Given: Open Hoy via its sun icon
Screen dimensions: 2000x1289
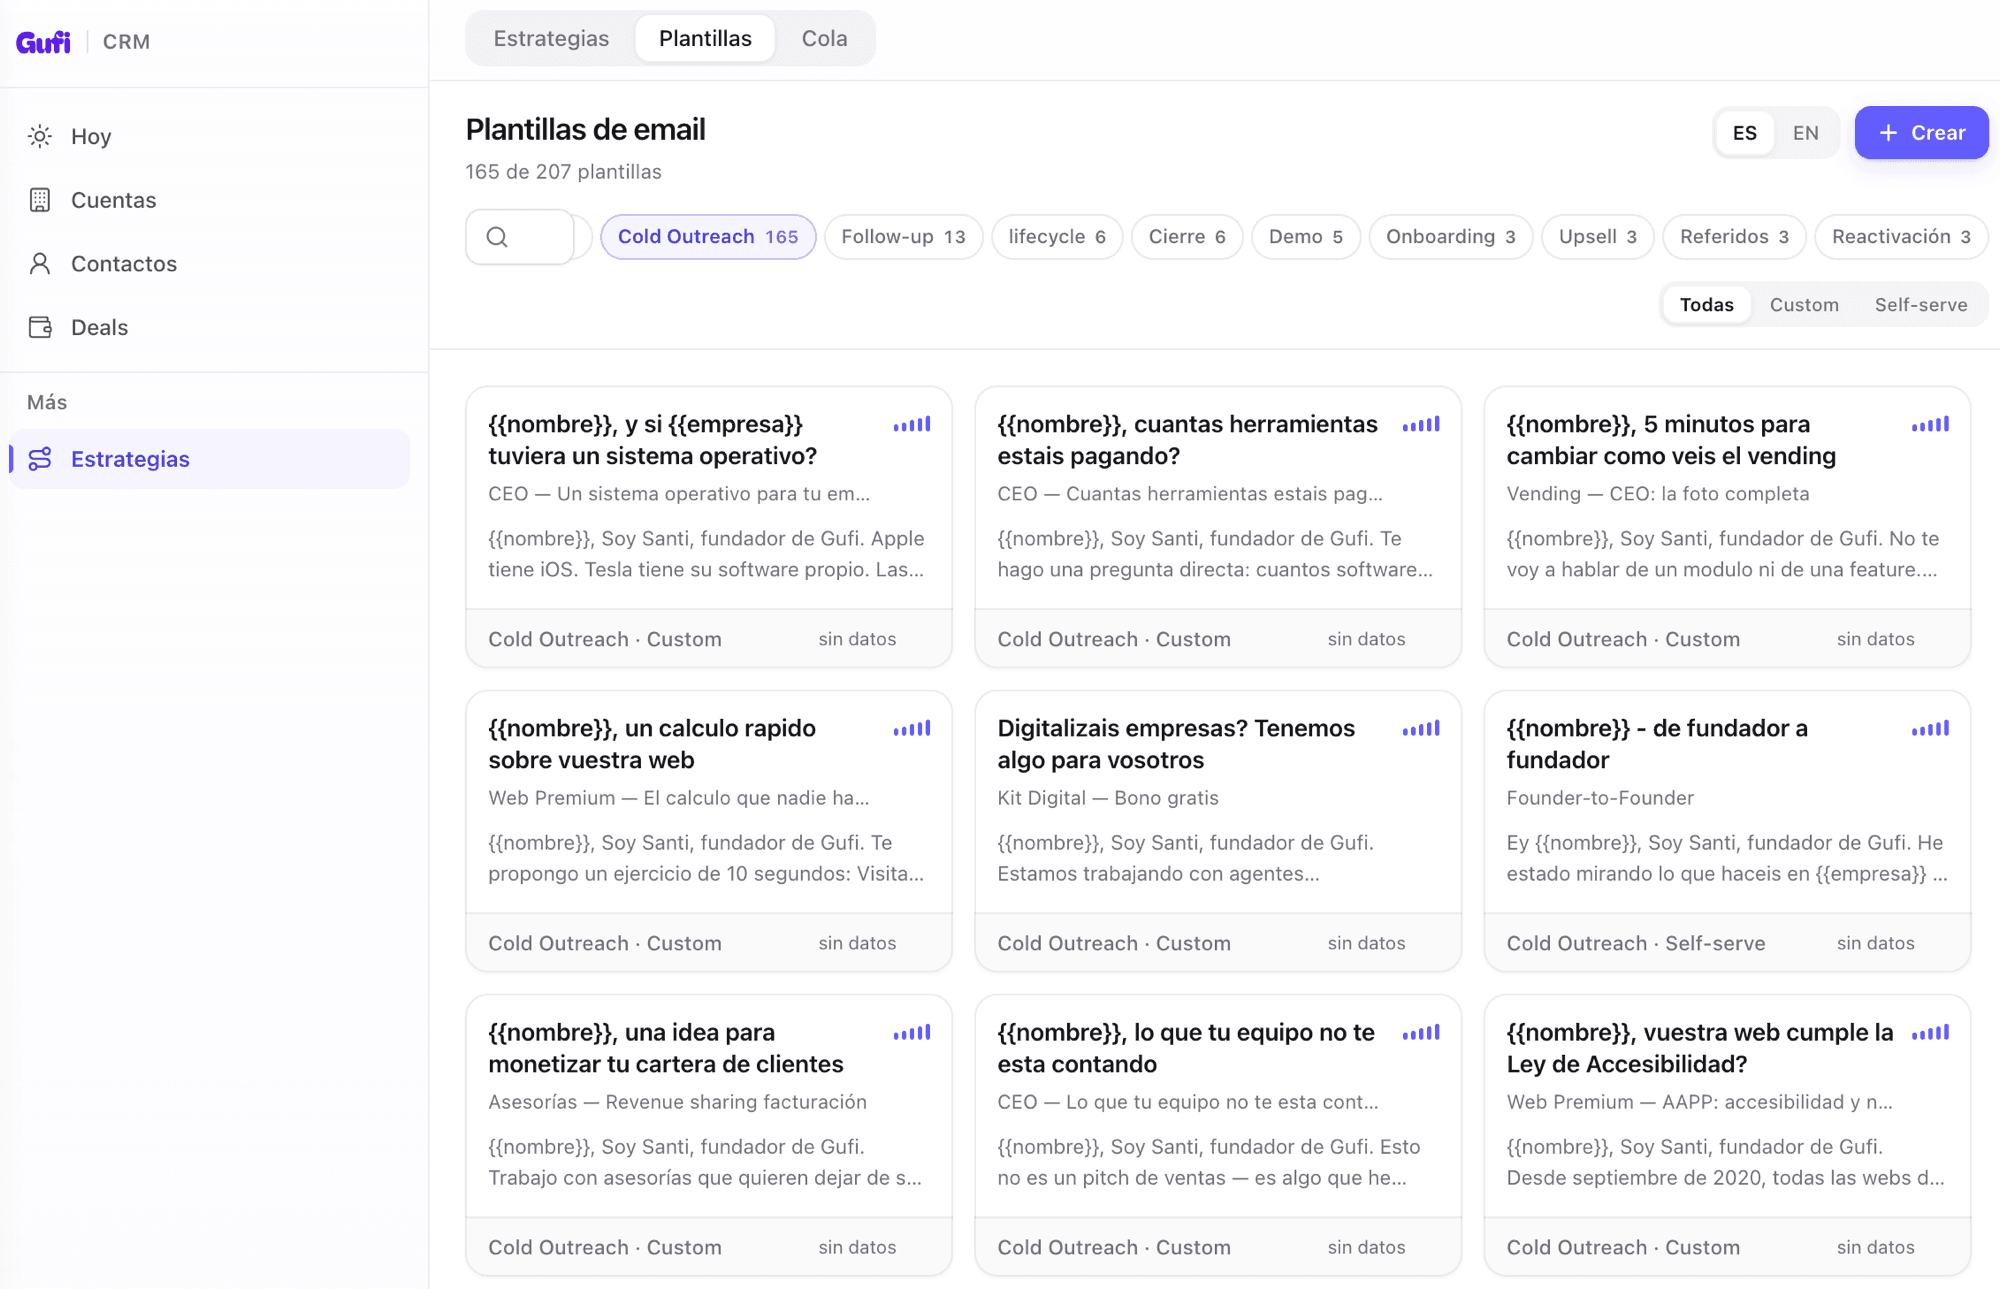Looking at the screenshot, I should pos(40,136).
